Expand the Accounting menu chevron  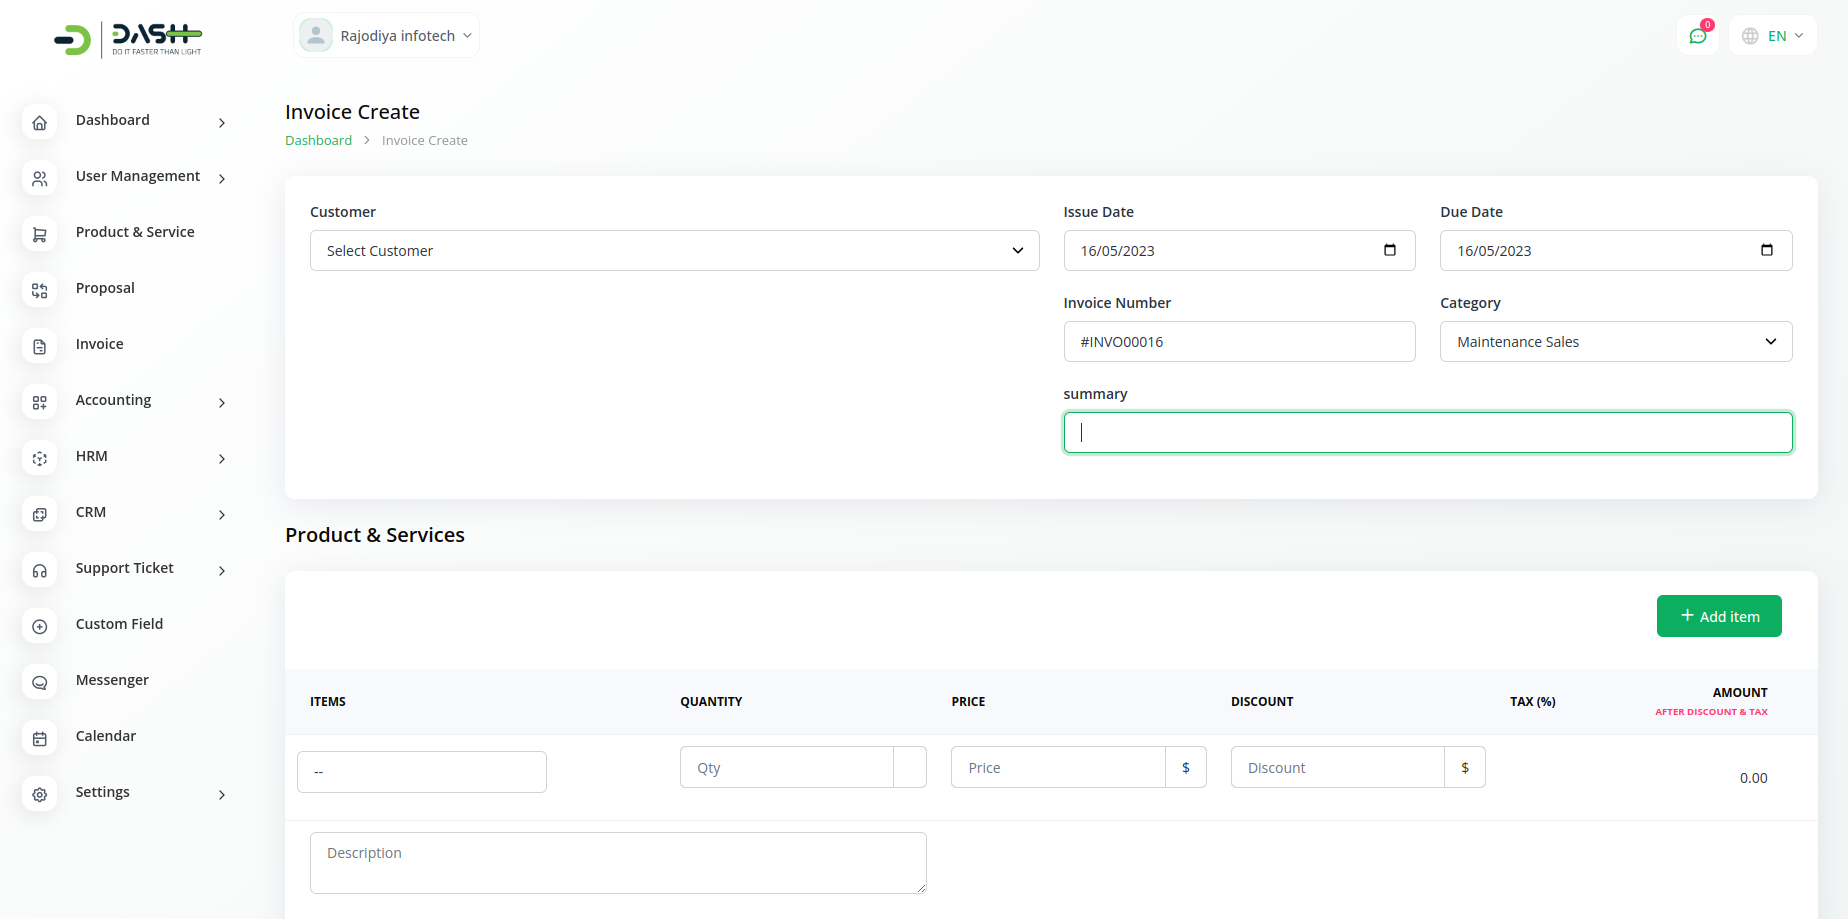tap(222, 403)
